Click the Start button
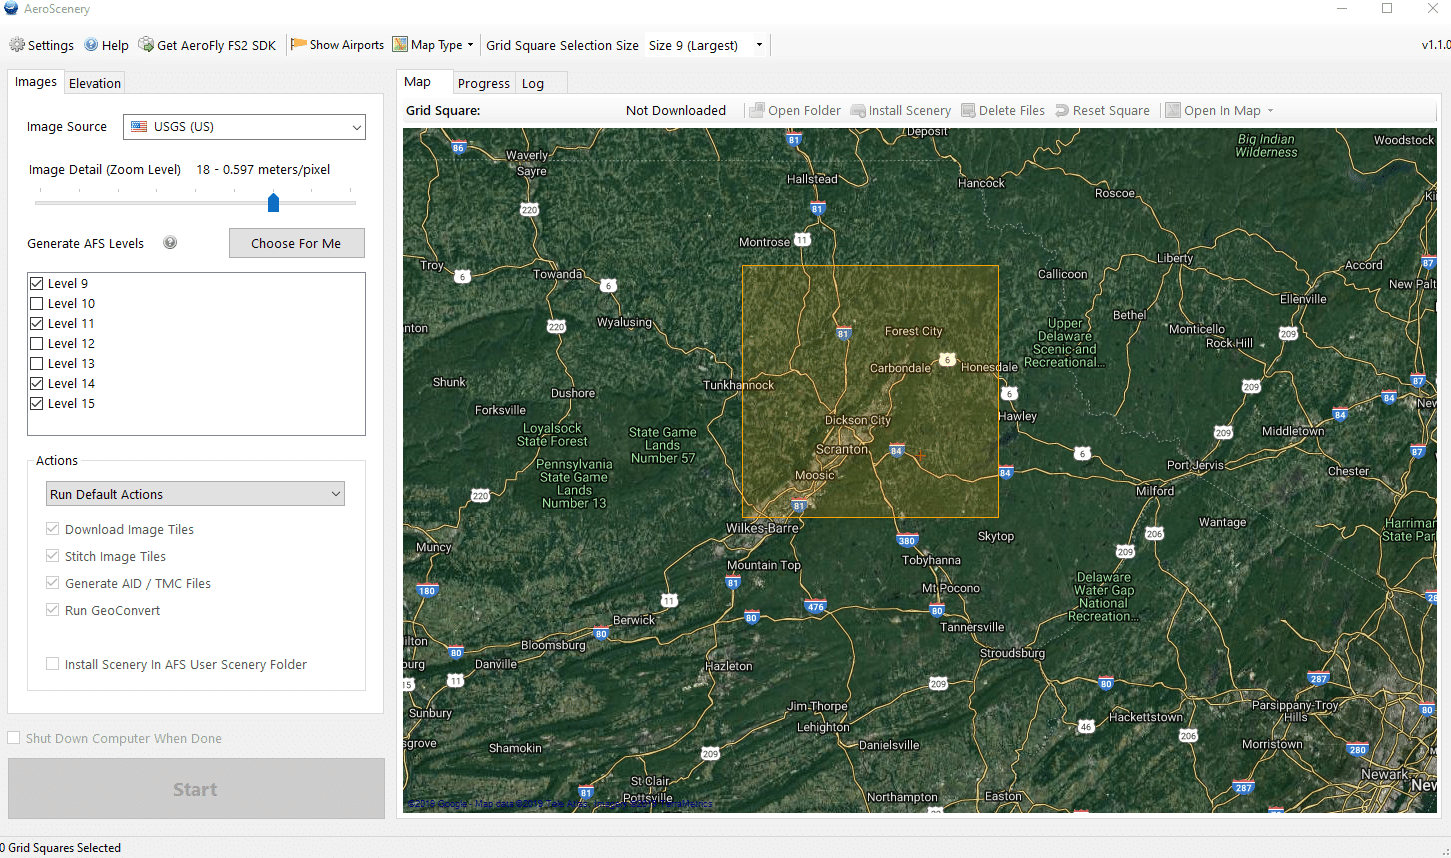The height and width of the screenshot is (858, 1451). click(x=196, y=789)
